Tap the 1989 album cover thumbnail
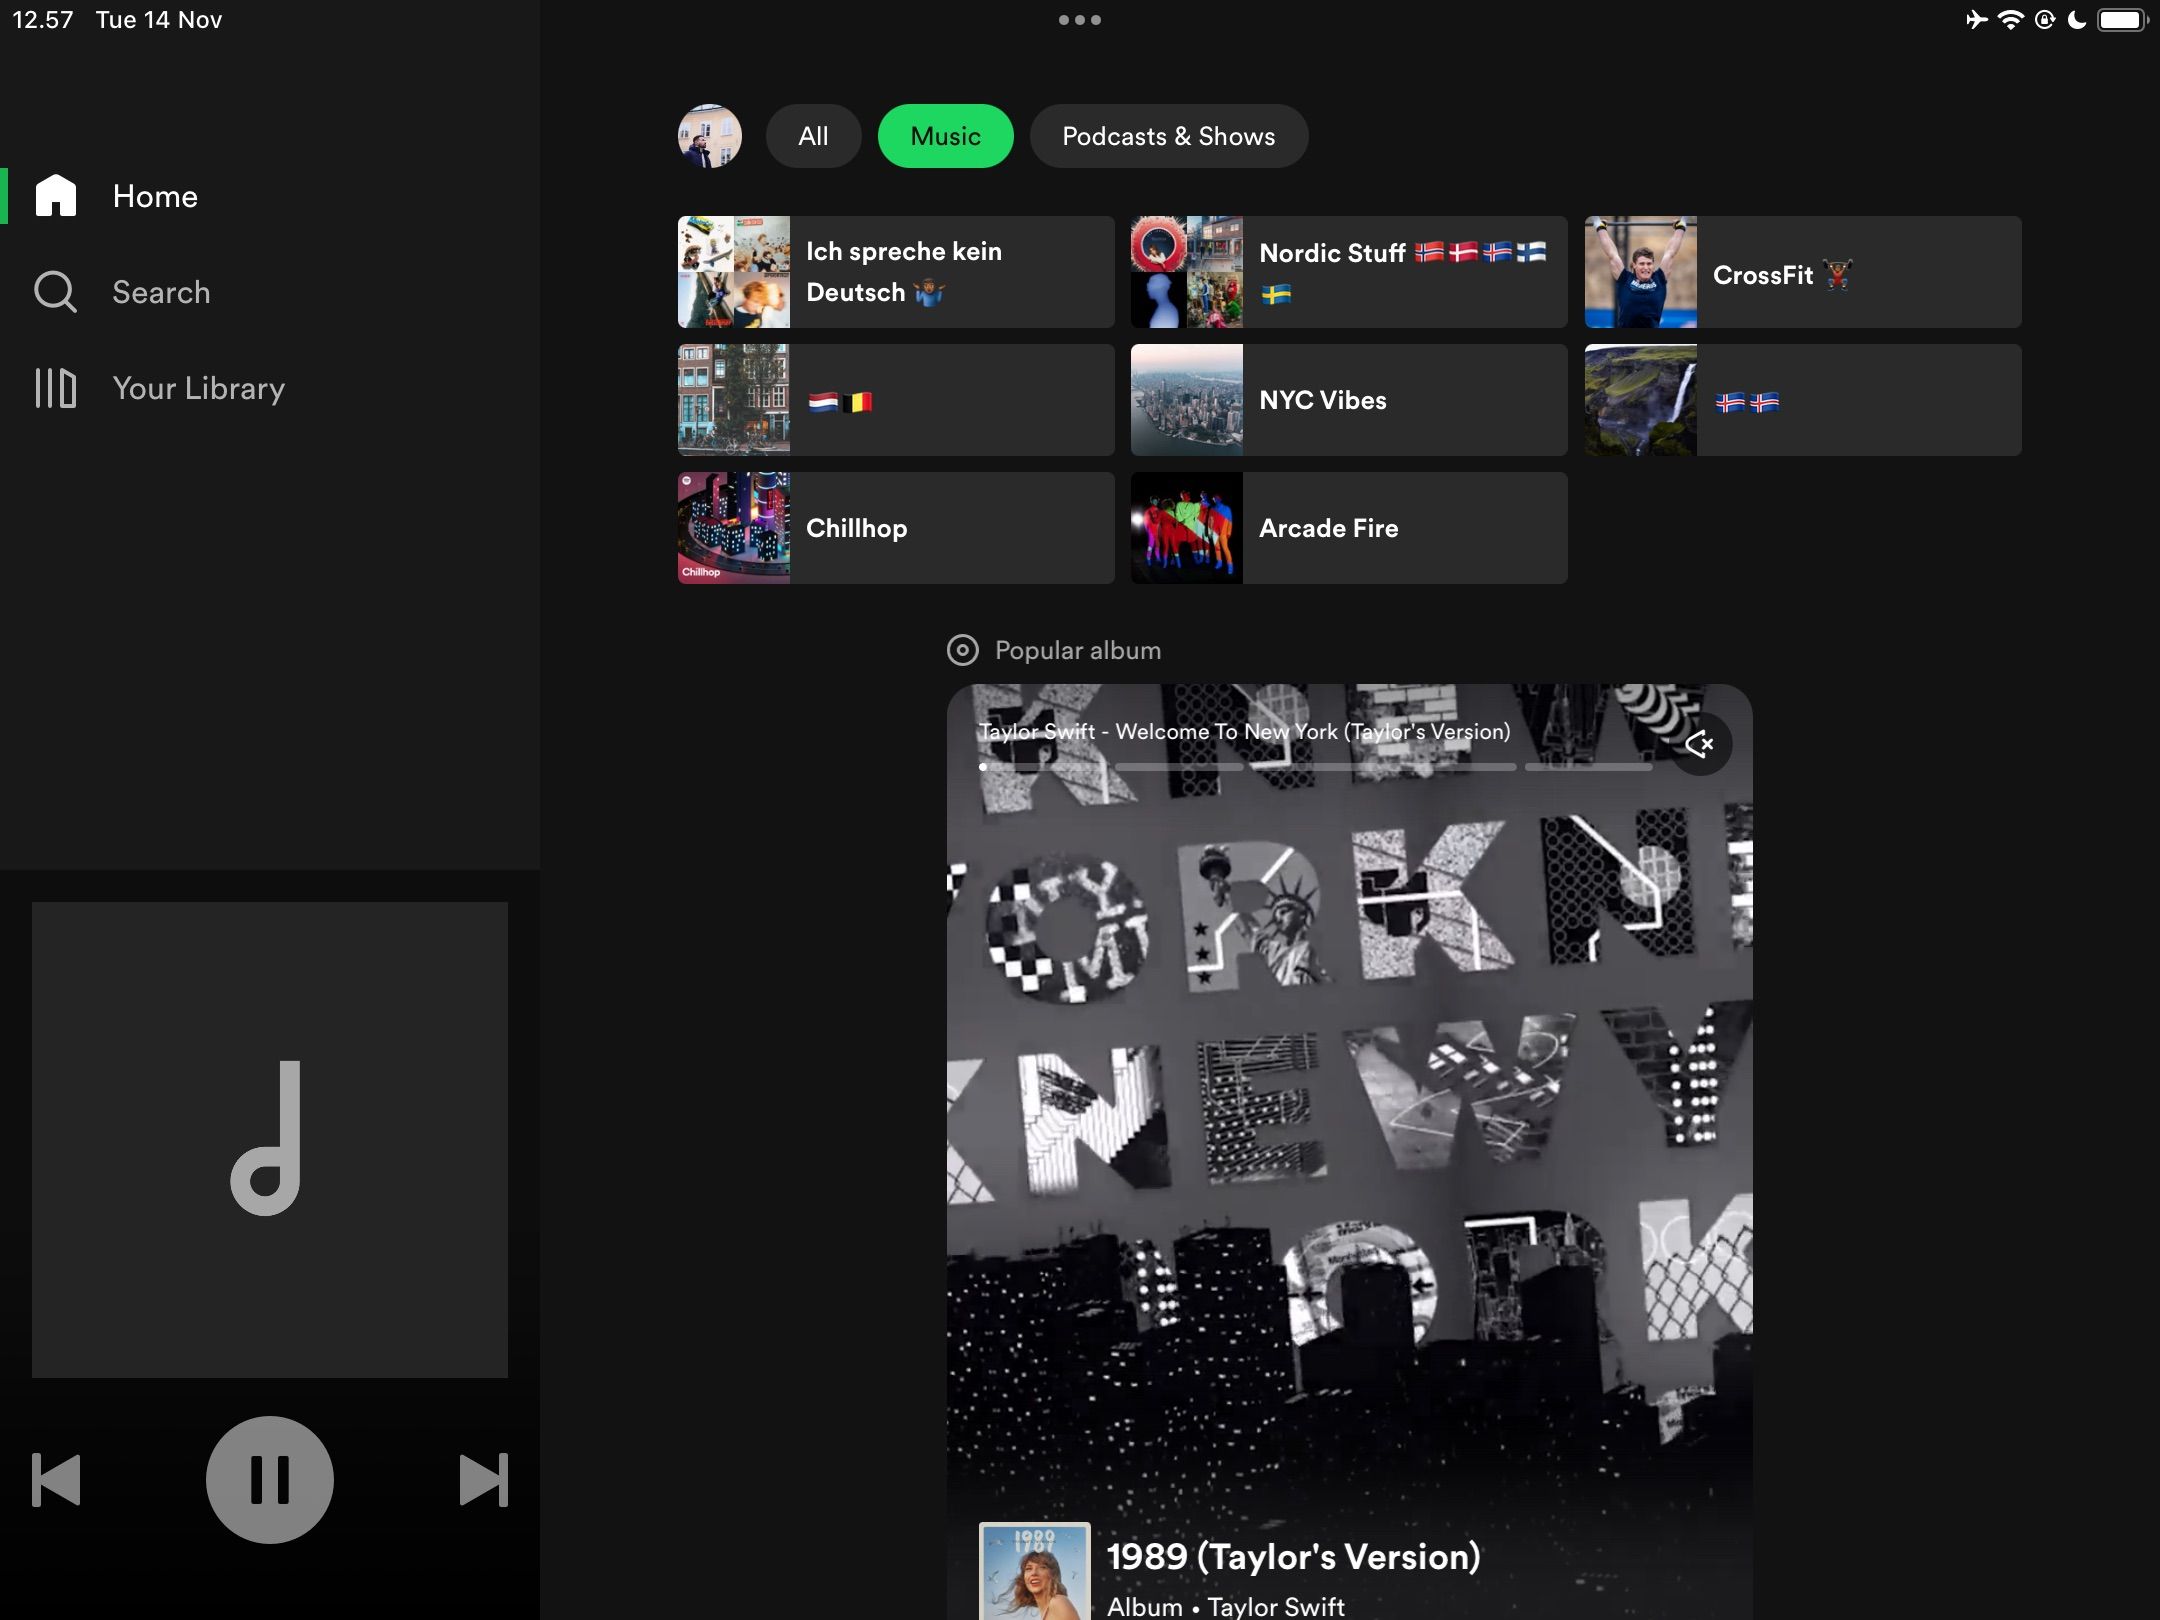Screen dimensions: 2160x1620 pos(1035,1572)
